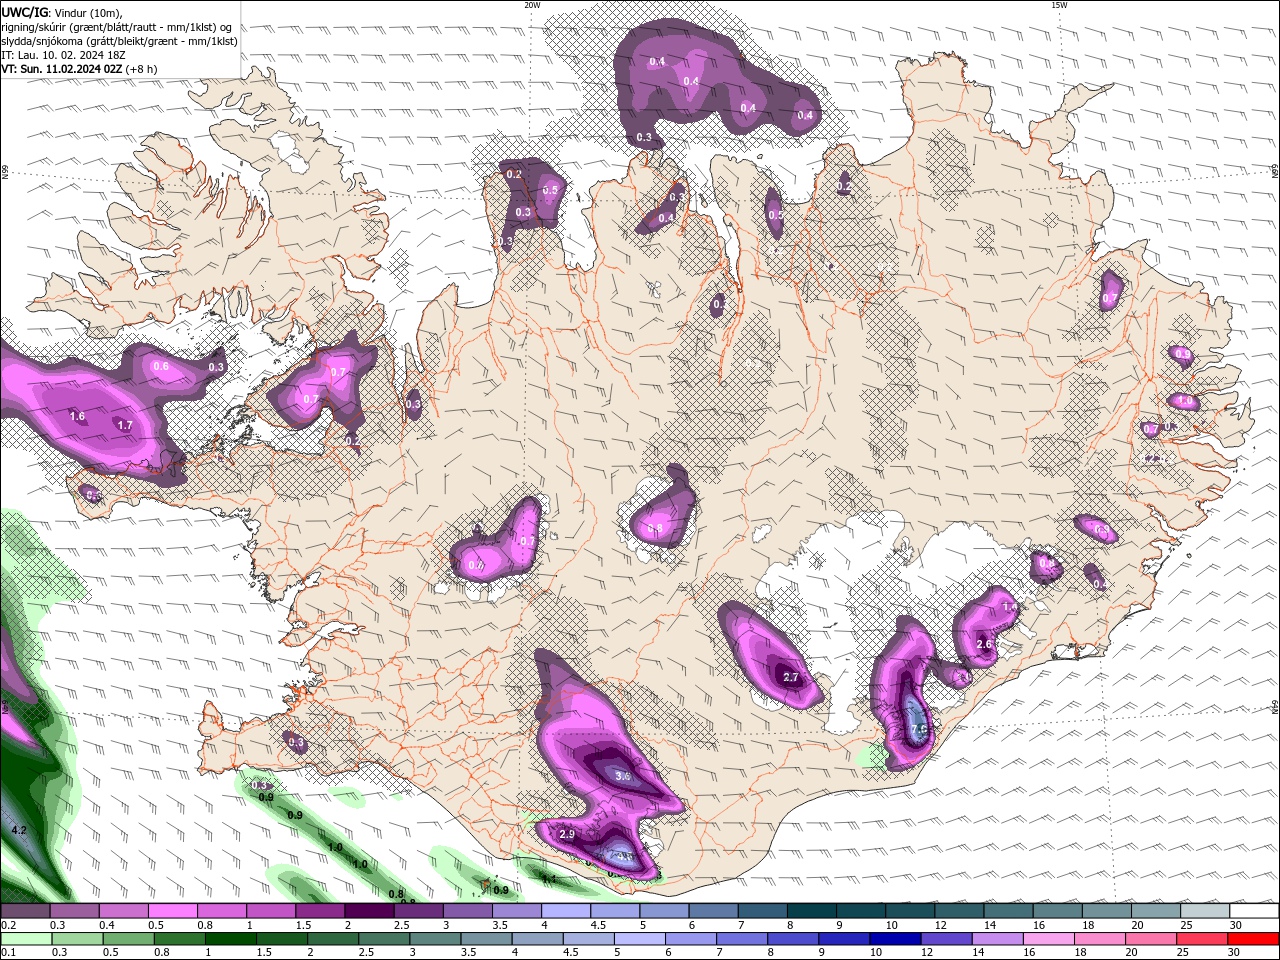1280x960 pixels.
Task: Pick the bright red swatch after 30 on the lower scale
Action: [x=1254, y=939]
